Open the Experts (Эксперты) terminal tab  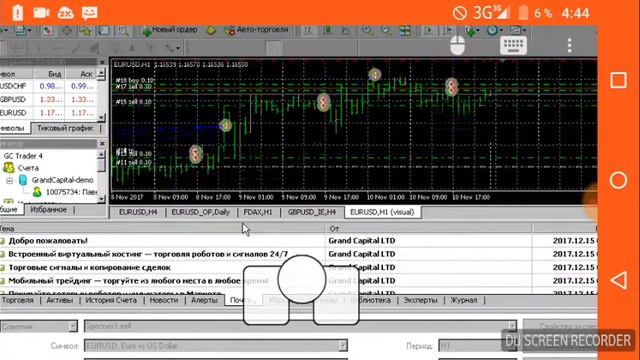pyautogui.click(x=420, y=300)
